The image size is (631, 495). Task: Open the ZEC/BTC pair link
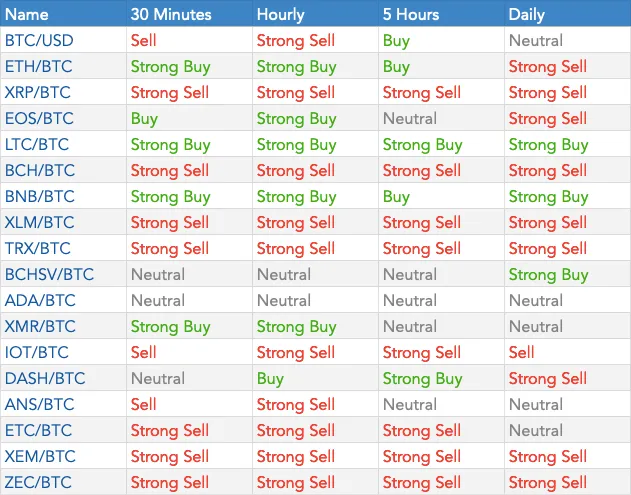click(38, 483)
